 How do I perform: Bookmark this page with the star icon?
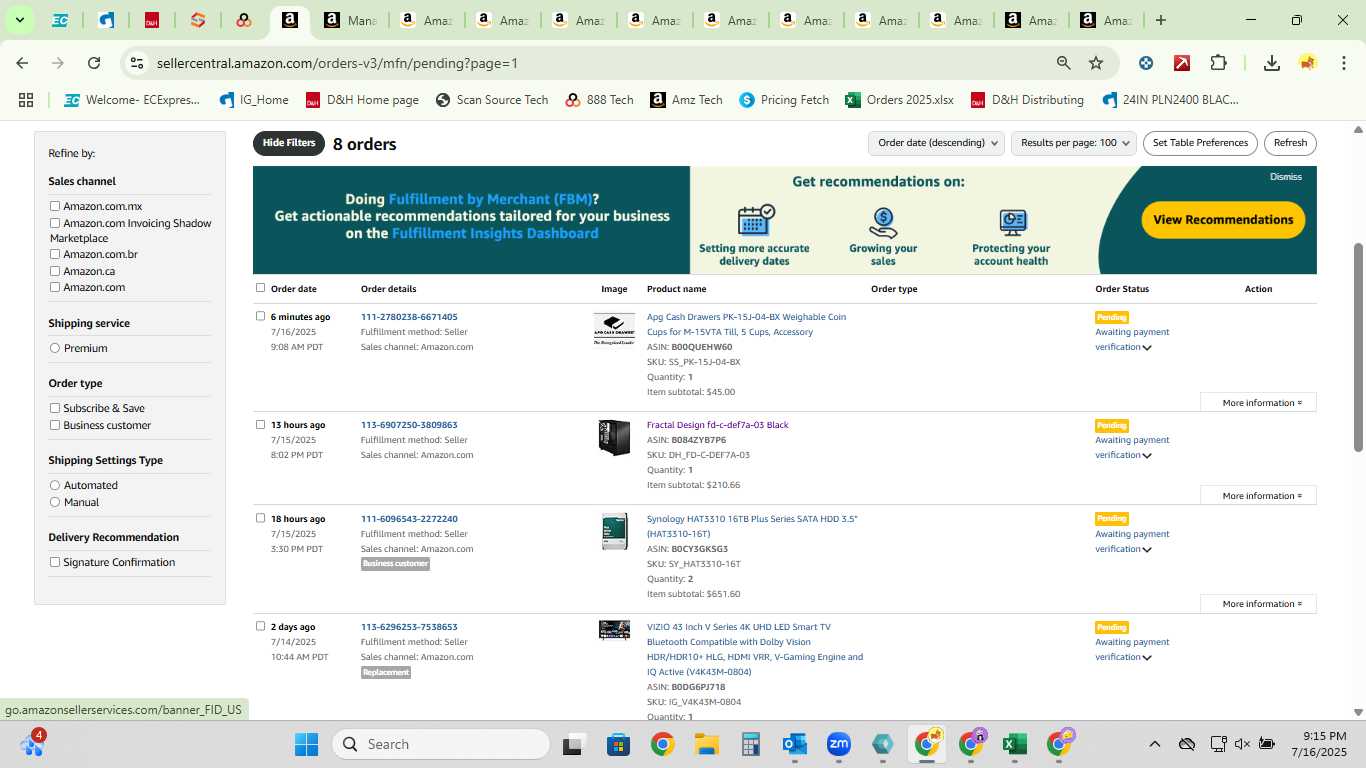pyautogui.click(x=1096, y=63)
